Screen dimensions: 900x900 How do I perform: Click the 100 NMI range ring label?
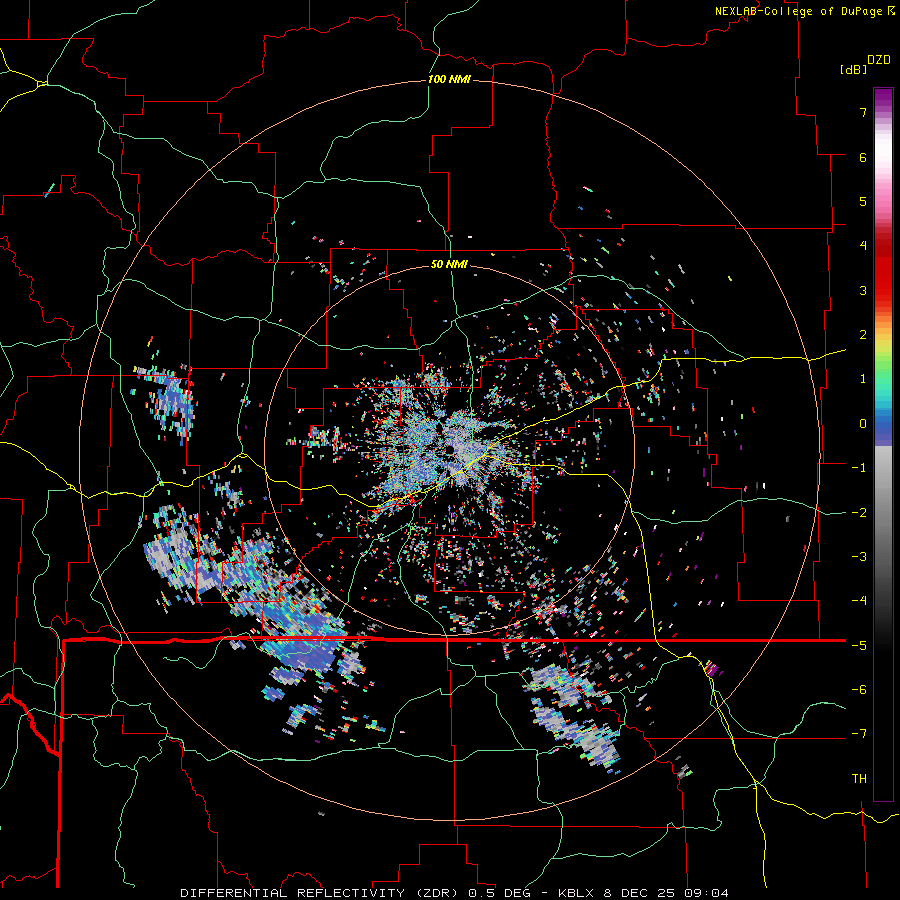click(x=449, y=79)
